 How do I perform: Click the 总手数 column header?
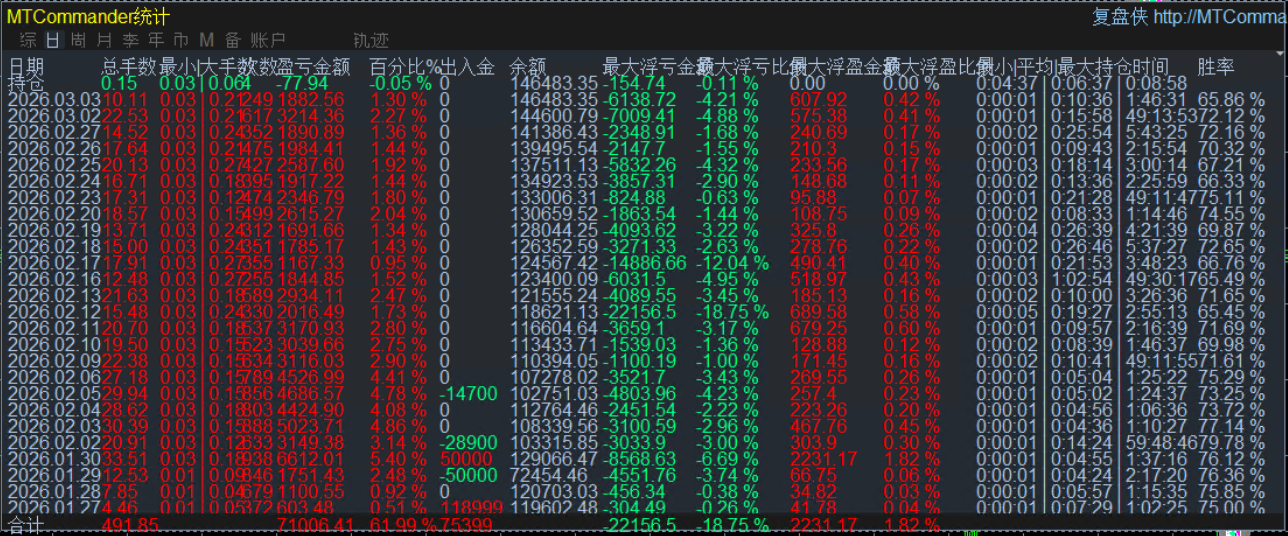(x=129, y=67)
